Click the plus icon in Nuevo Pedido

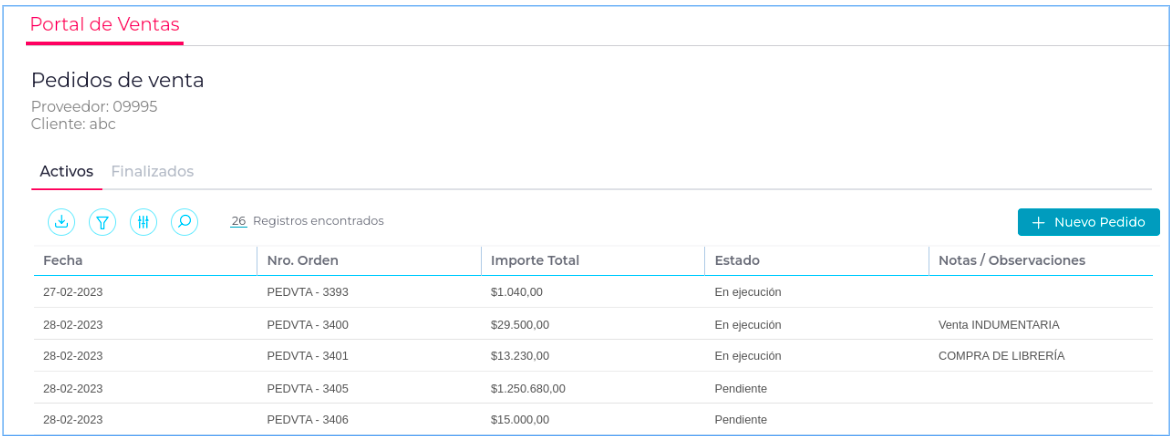coord(1038,222)
